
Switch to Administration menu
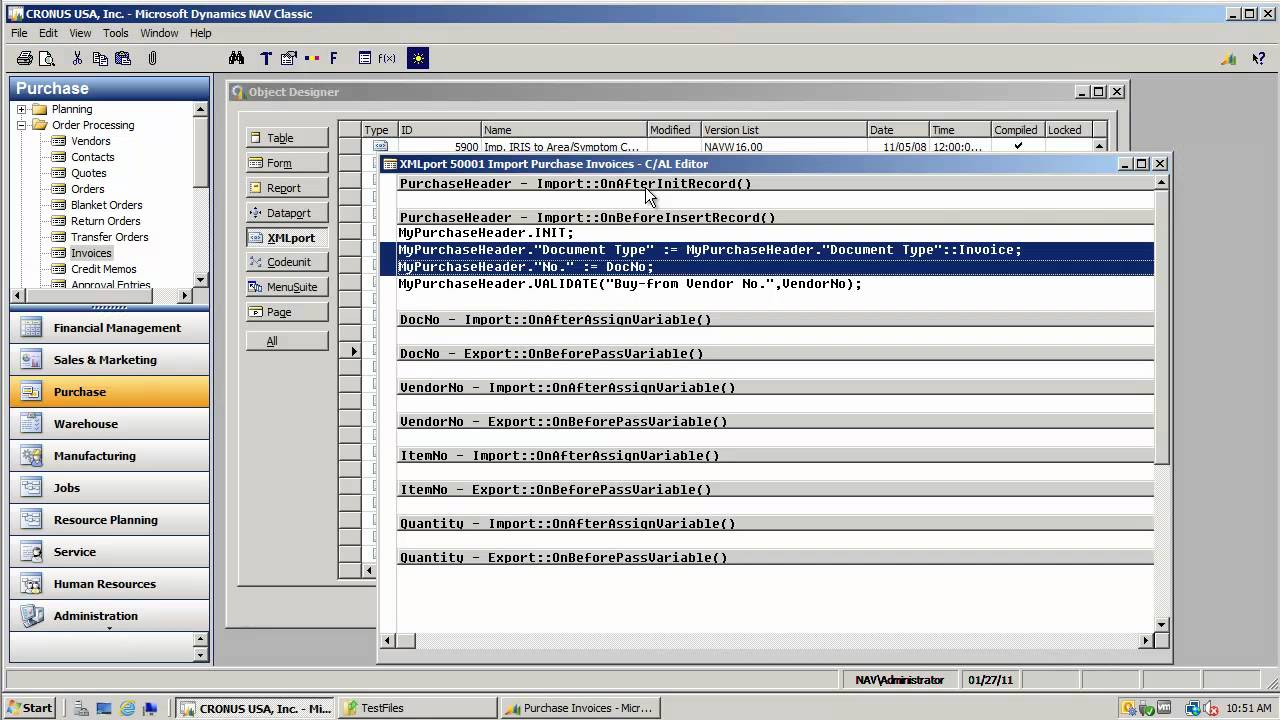(x=110, y=616)
